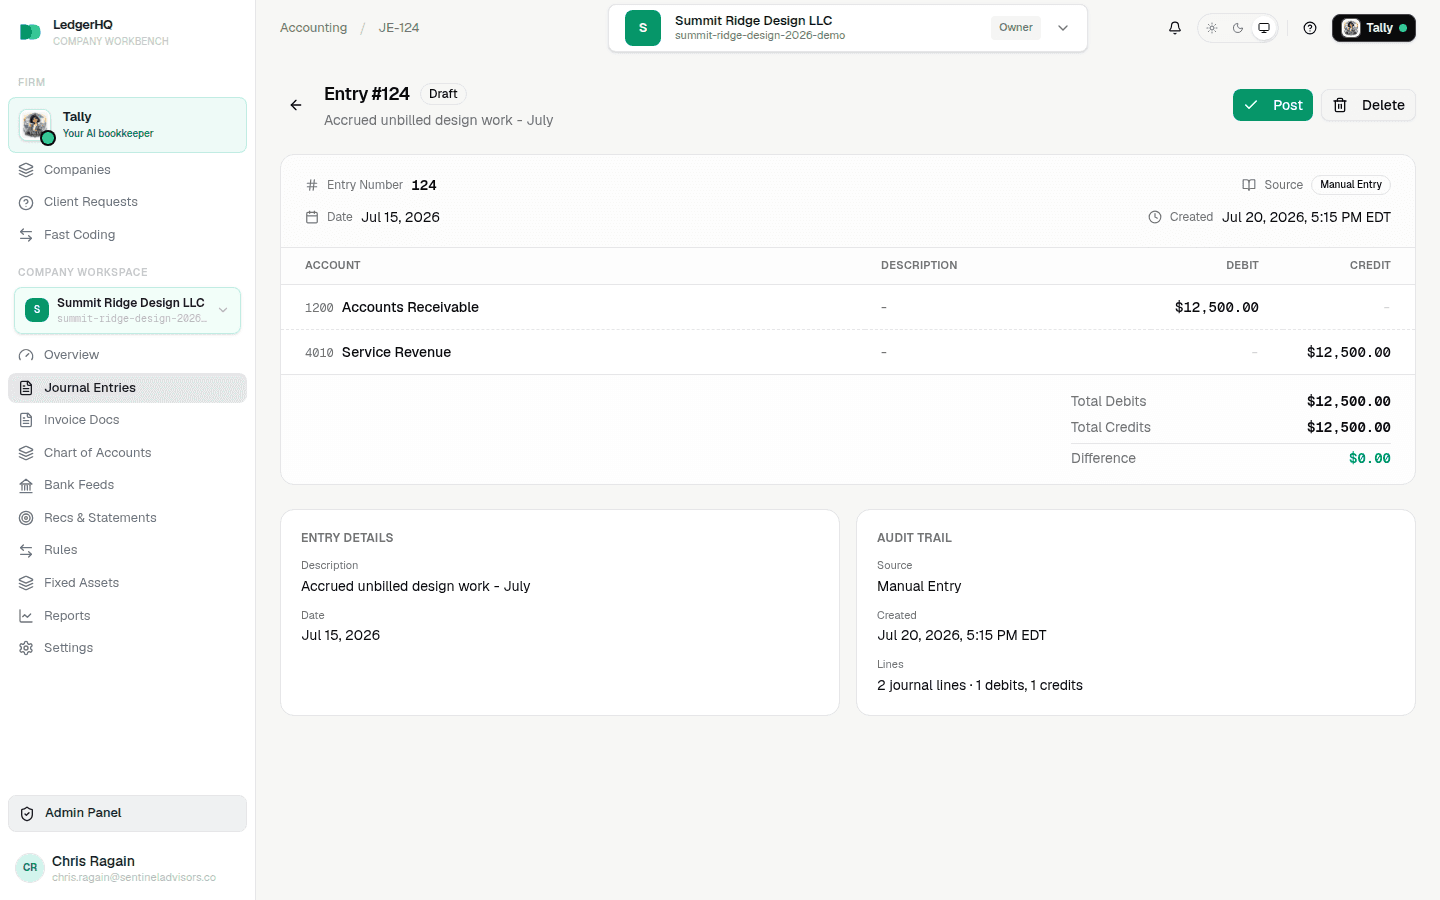Click the Total Credits amount

pos(1348,427)
